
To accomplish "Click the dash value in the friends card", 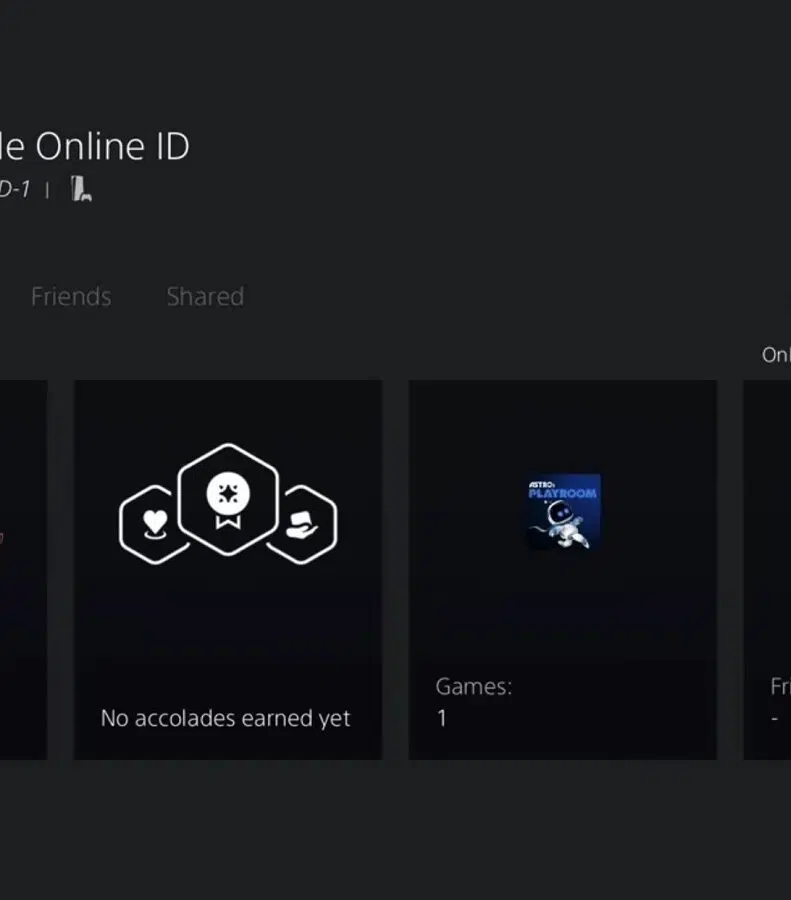I will point(775,719).
